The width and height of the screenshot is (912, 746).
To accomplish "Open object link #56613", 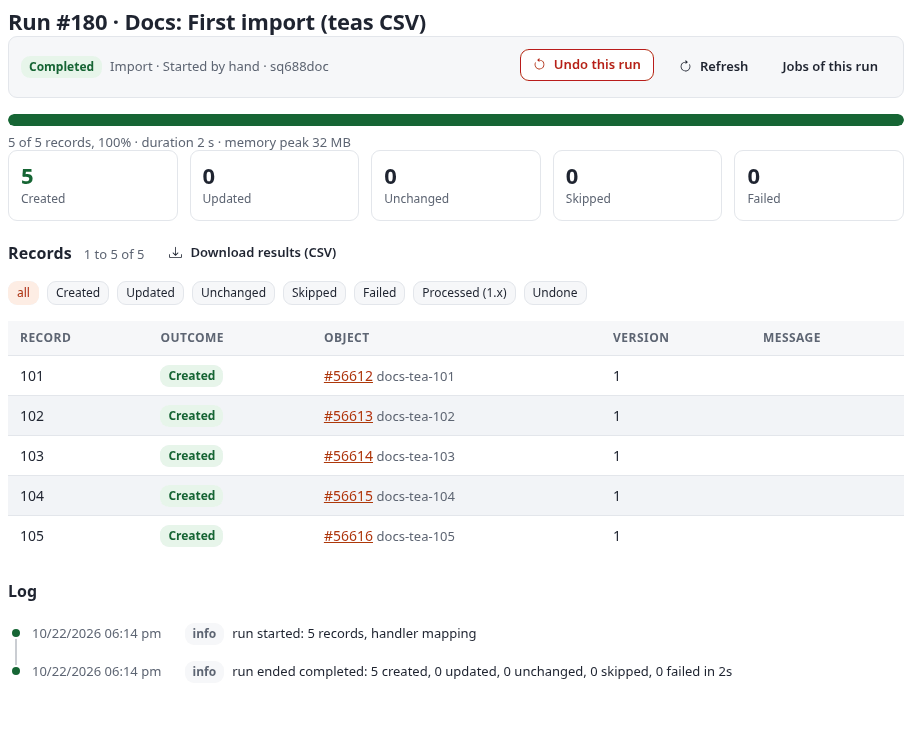I will coord(348,416).
